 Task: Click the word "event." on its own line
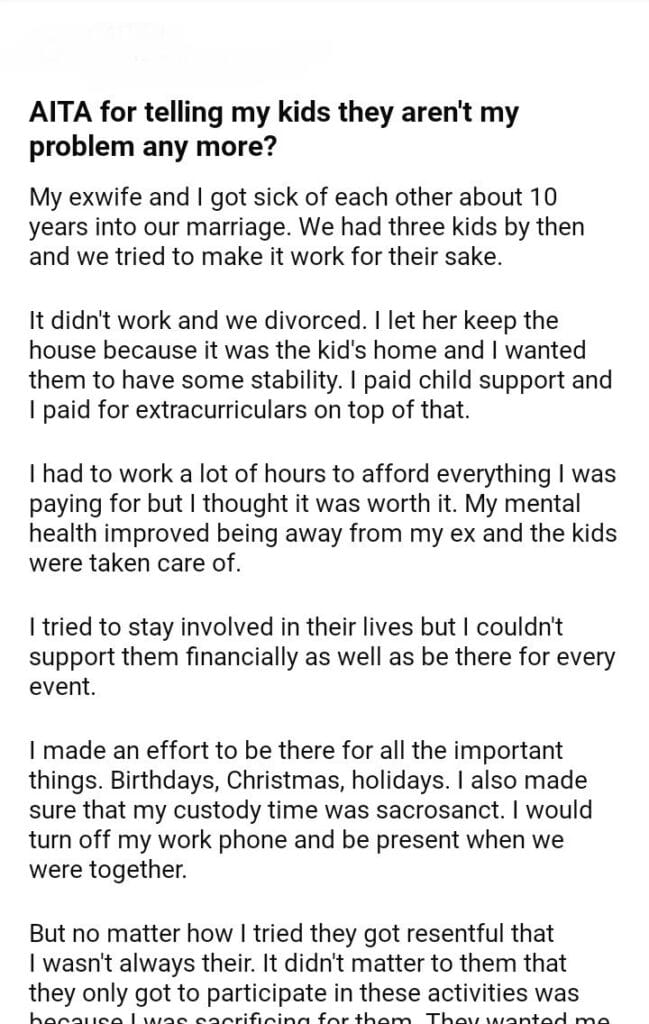[60, 689]
